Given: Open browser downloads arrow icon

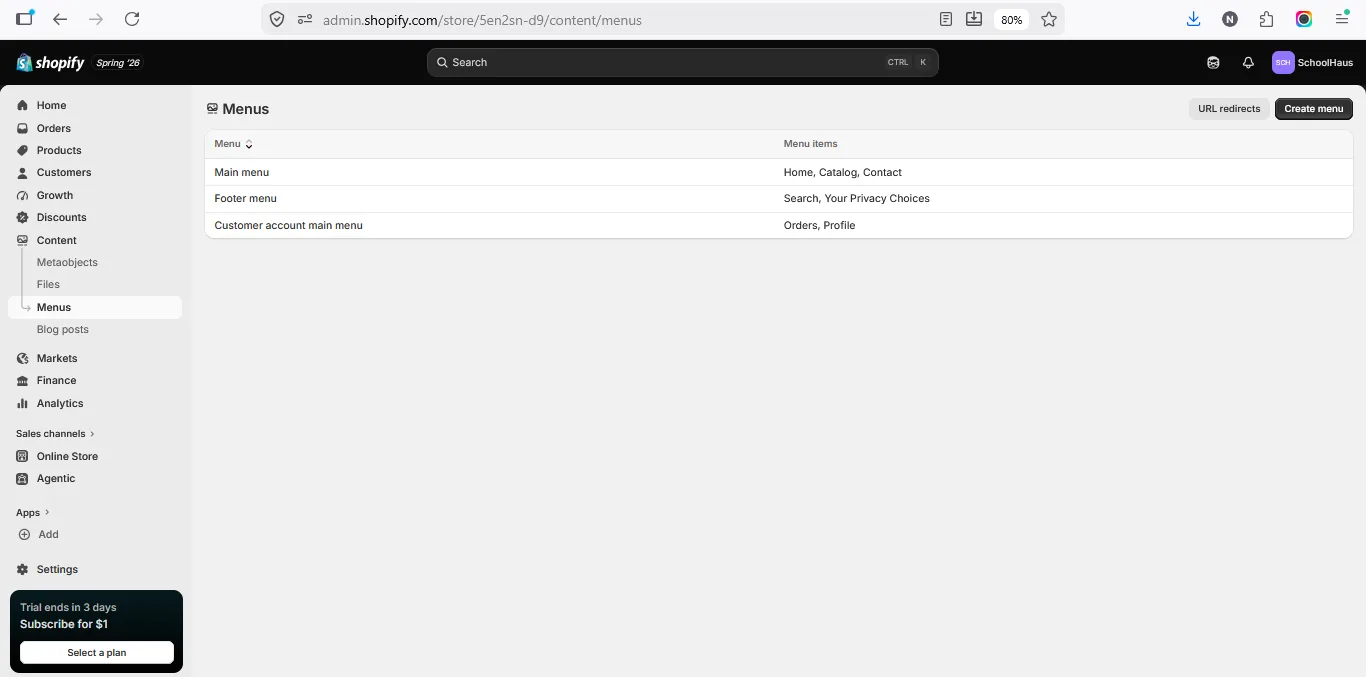Looking at the screenshot, I should 1193,19.
